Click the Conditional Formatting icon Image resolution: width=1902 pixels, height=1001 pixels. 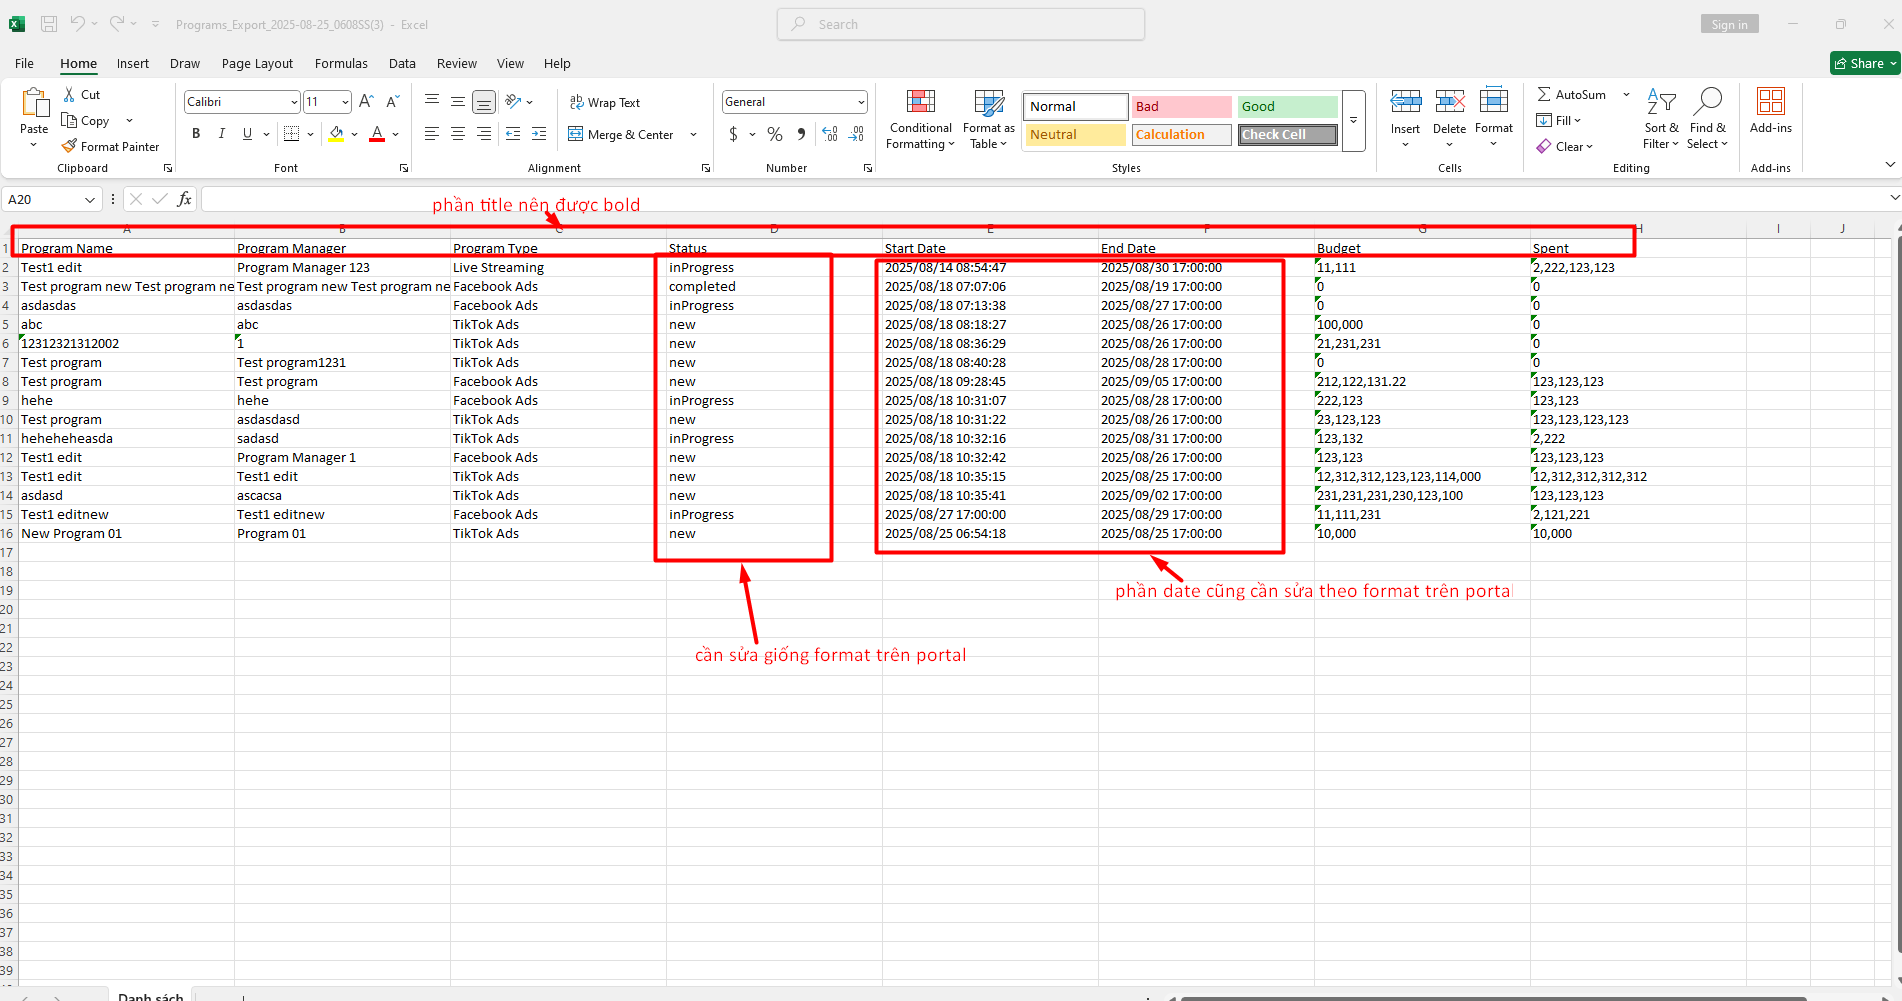pyautogui.click(x=920, y=102)
